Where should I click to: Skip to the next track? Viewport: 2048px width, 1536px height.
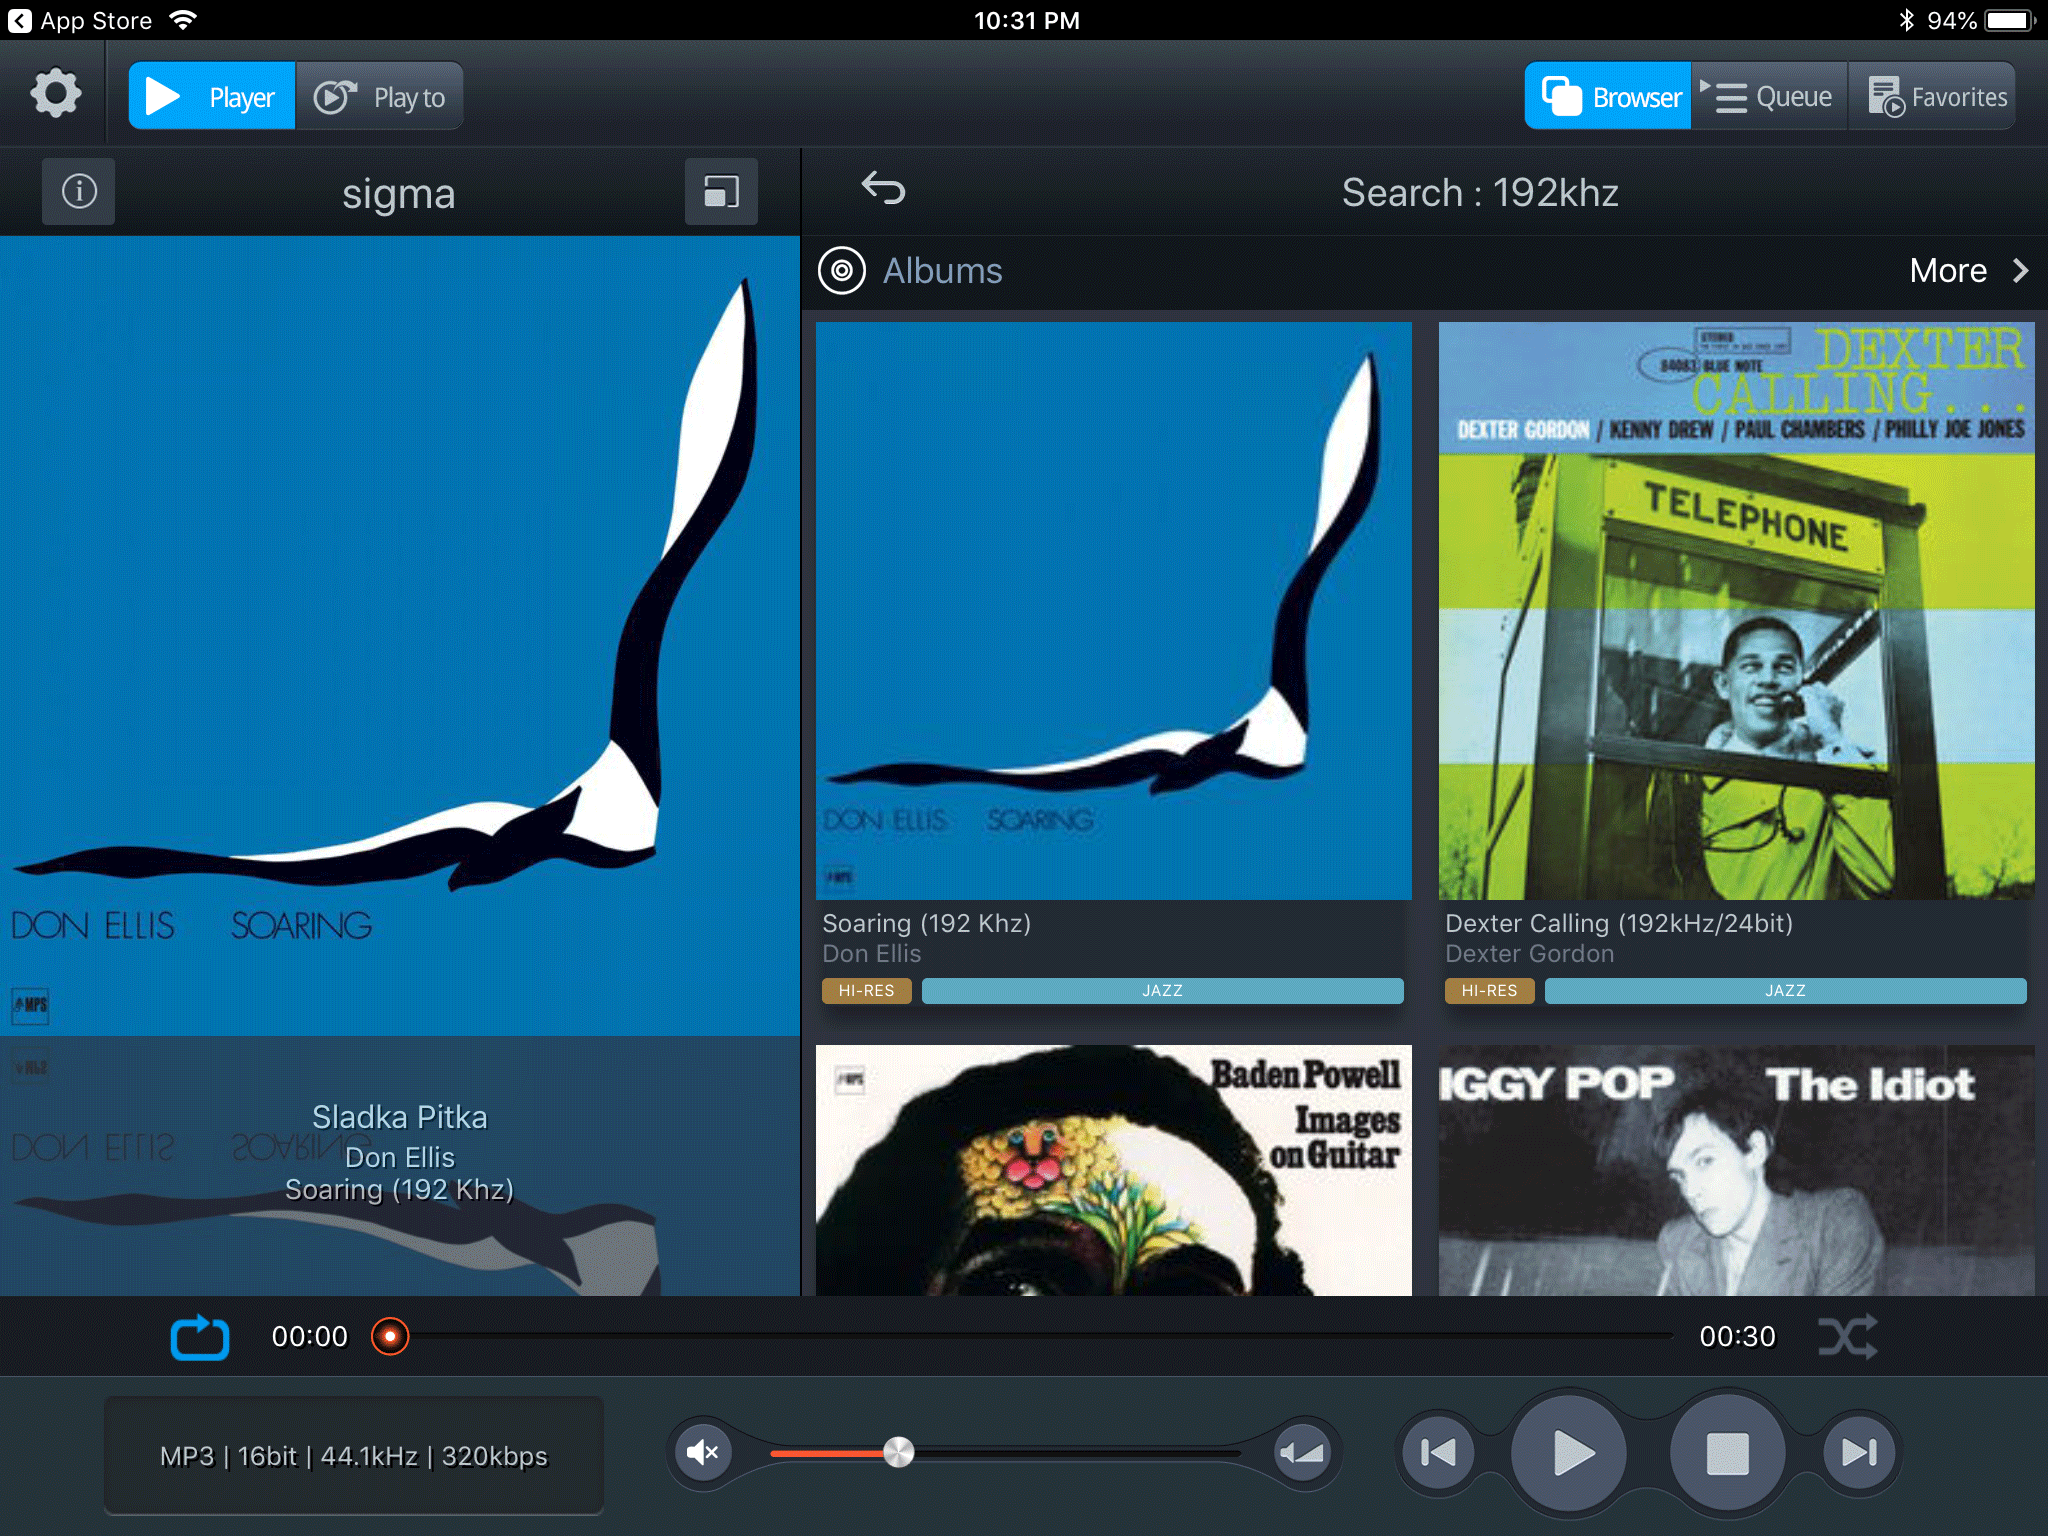pos(1859,1452)
